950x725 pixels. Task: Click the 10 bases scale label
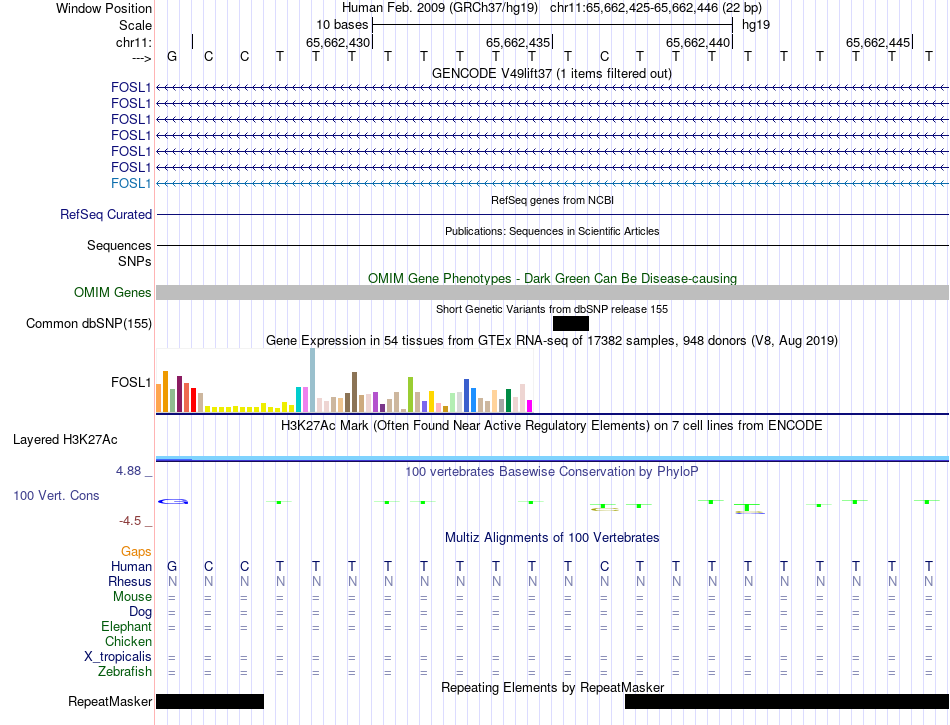[x=342, y=25]
